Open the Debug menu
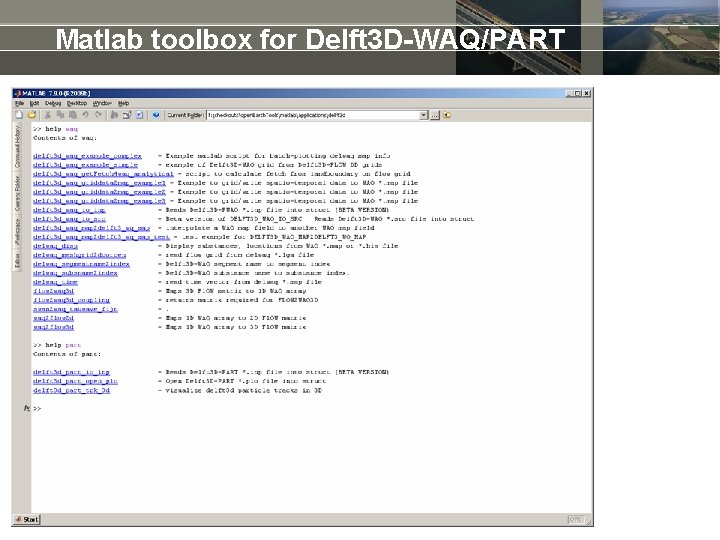The height and width of the screenshot is (540, 720). 53,103
